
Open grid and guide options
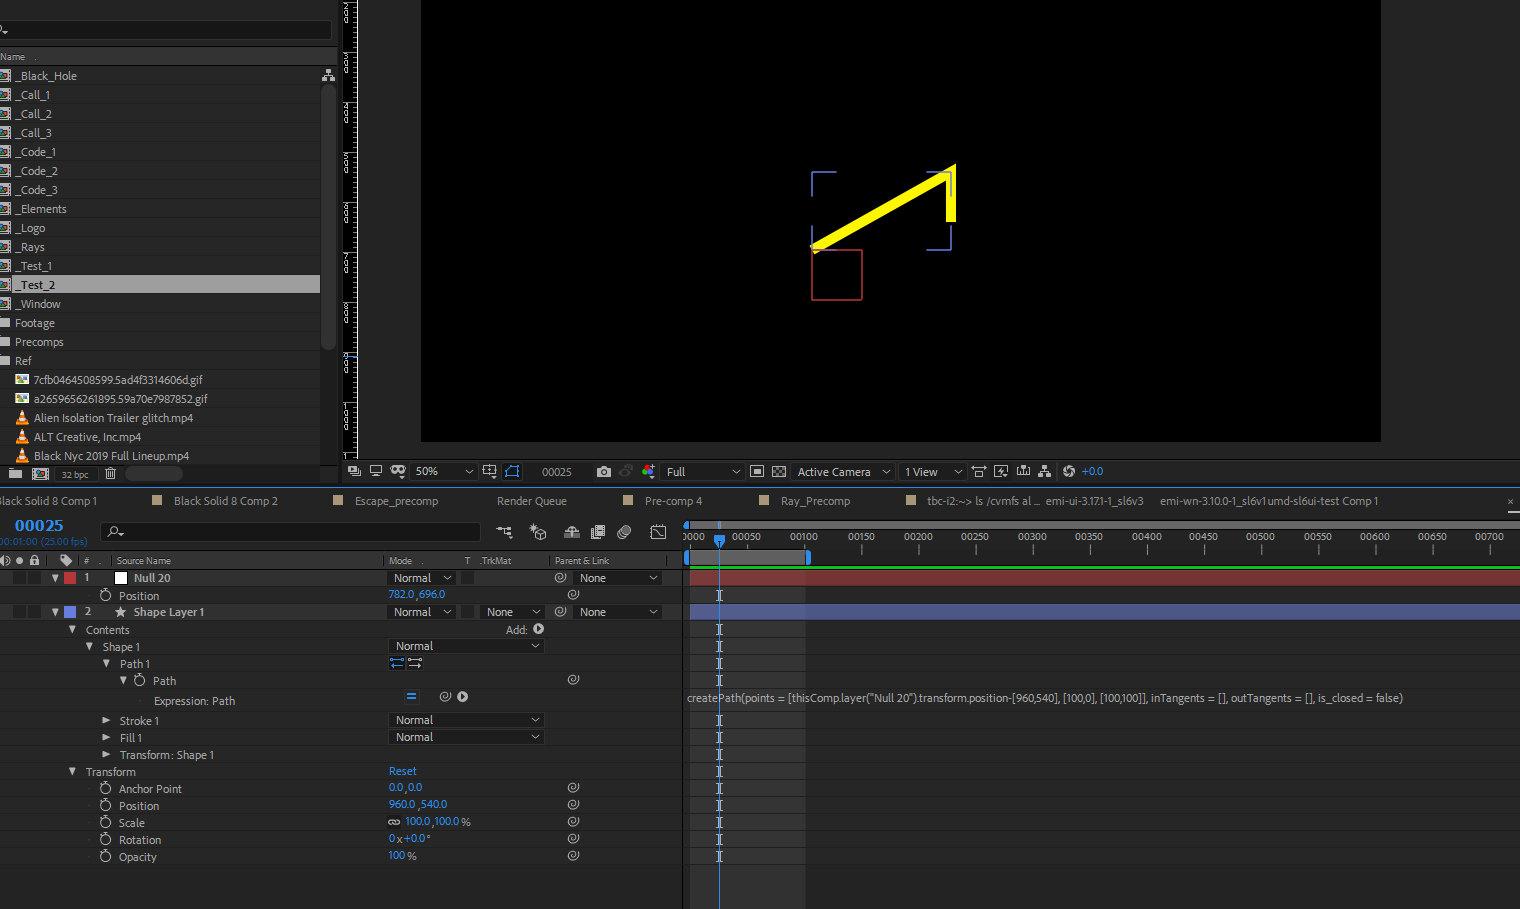[489, 471]
